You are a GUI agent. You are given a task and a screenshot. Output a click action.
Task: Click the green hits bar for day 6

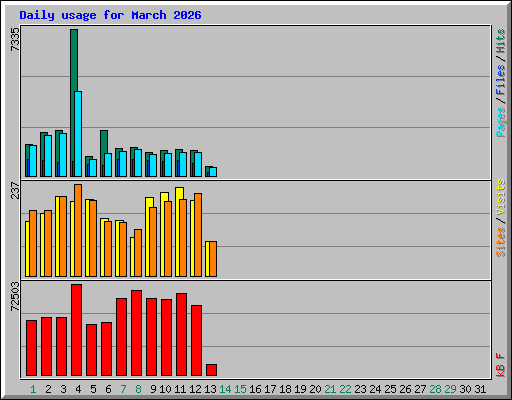(x=104, y=142)
